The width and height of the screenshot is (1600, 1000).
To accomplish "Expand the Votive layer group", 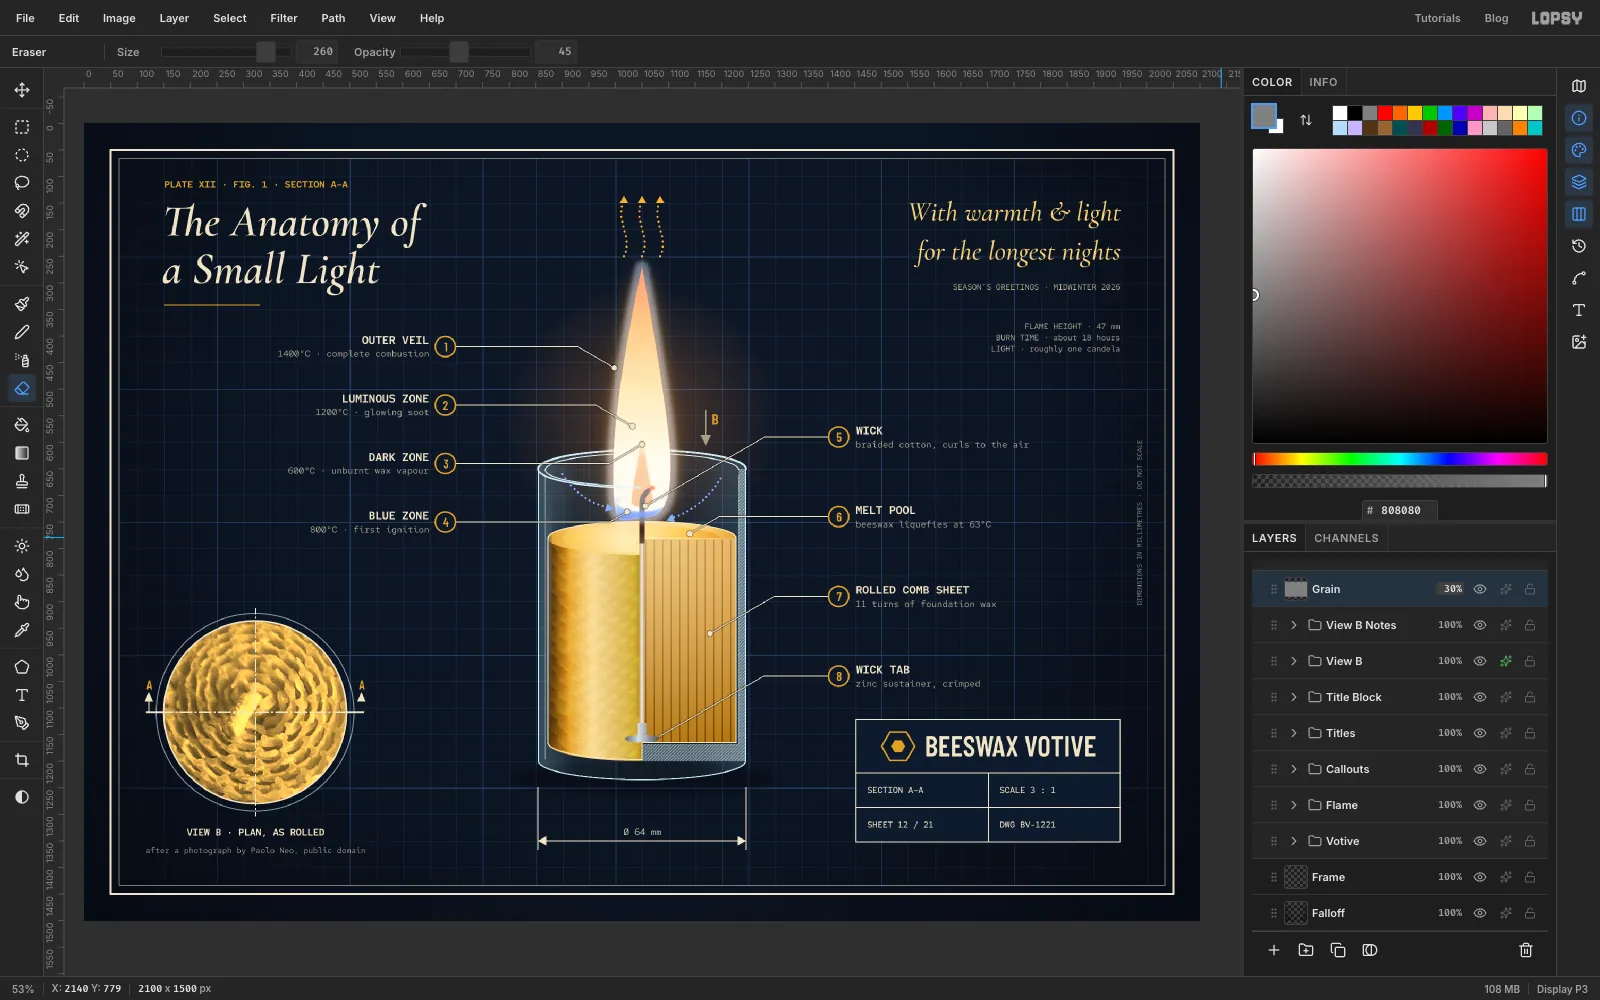I will (x=1294, y=841).
